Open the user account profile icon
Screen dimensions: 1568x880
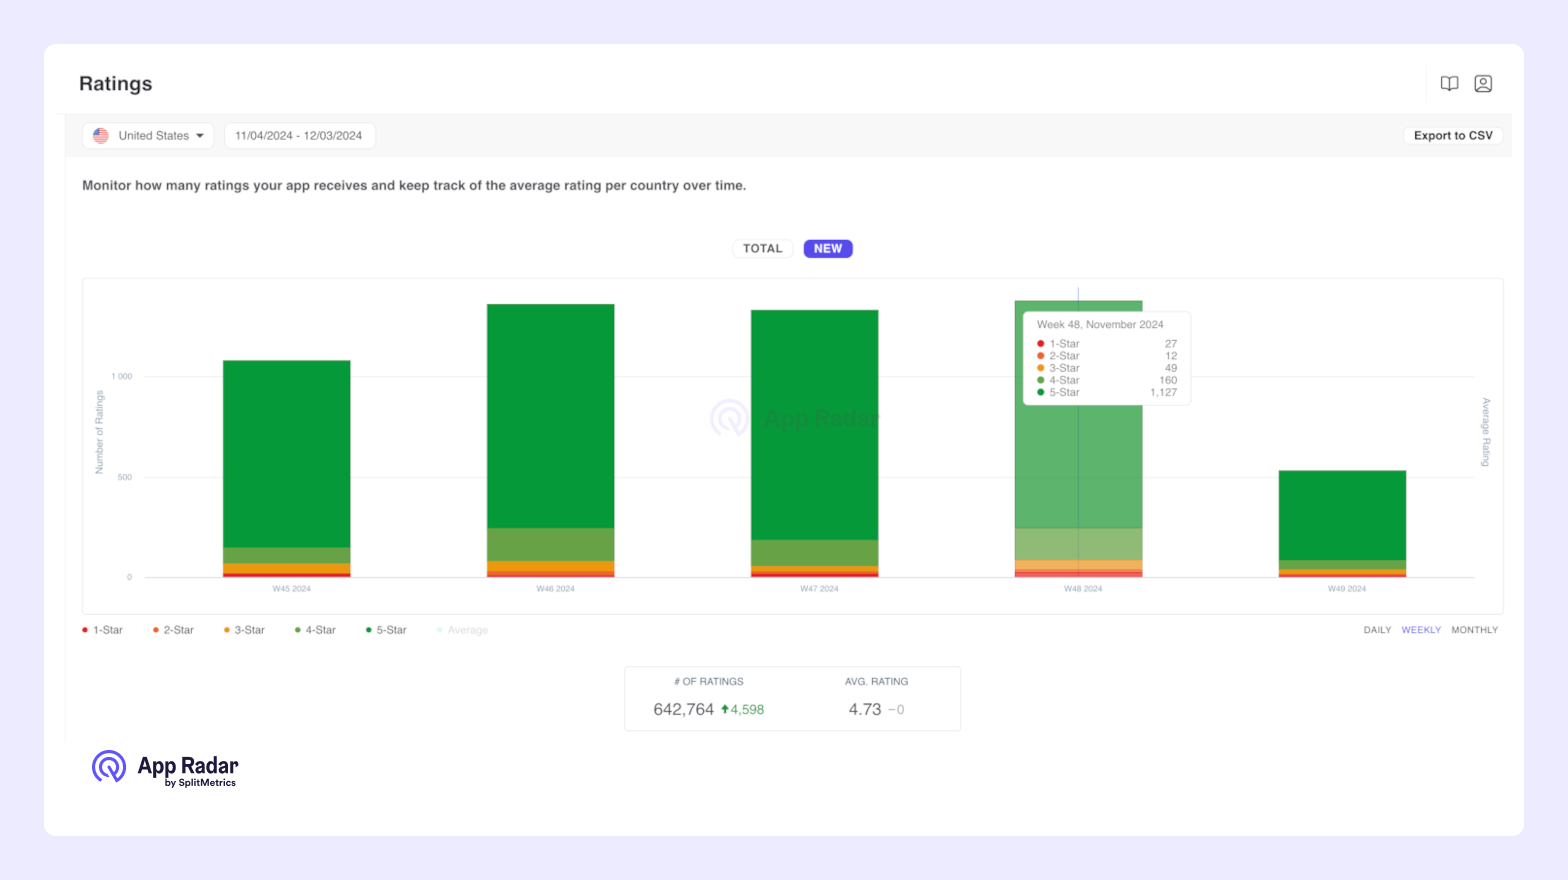pyautogui.click(x=1483, y=84)
